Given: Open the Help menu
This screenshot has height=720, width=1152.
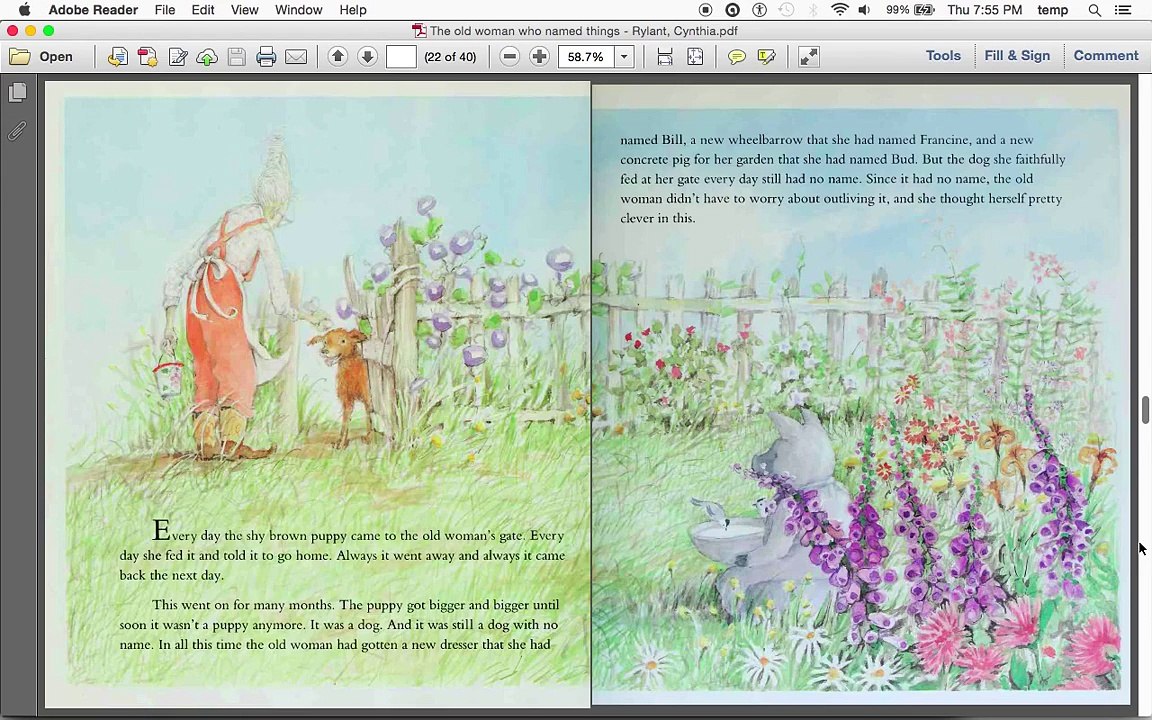Looking at the screenshot, I should [353, 10].
